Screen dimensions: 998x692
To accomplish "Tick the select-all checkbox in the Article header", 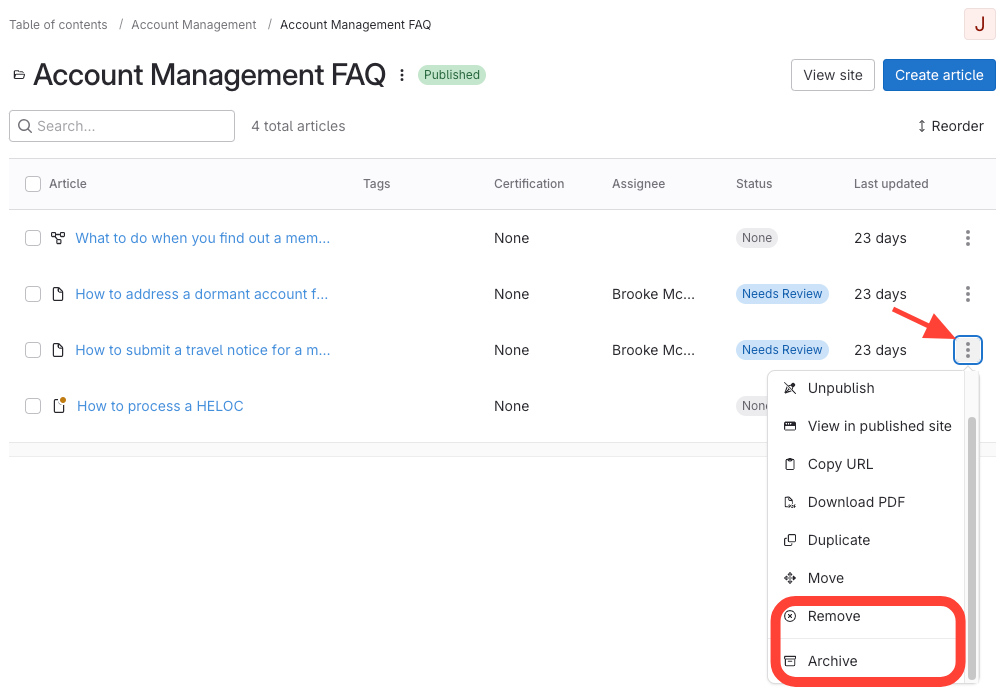I will click(x=33, y=184).
